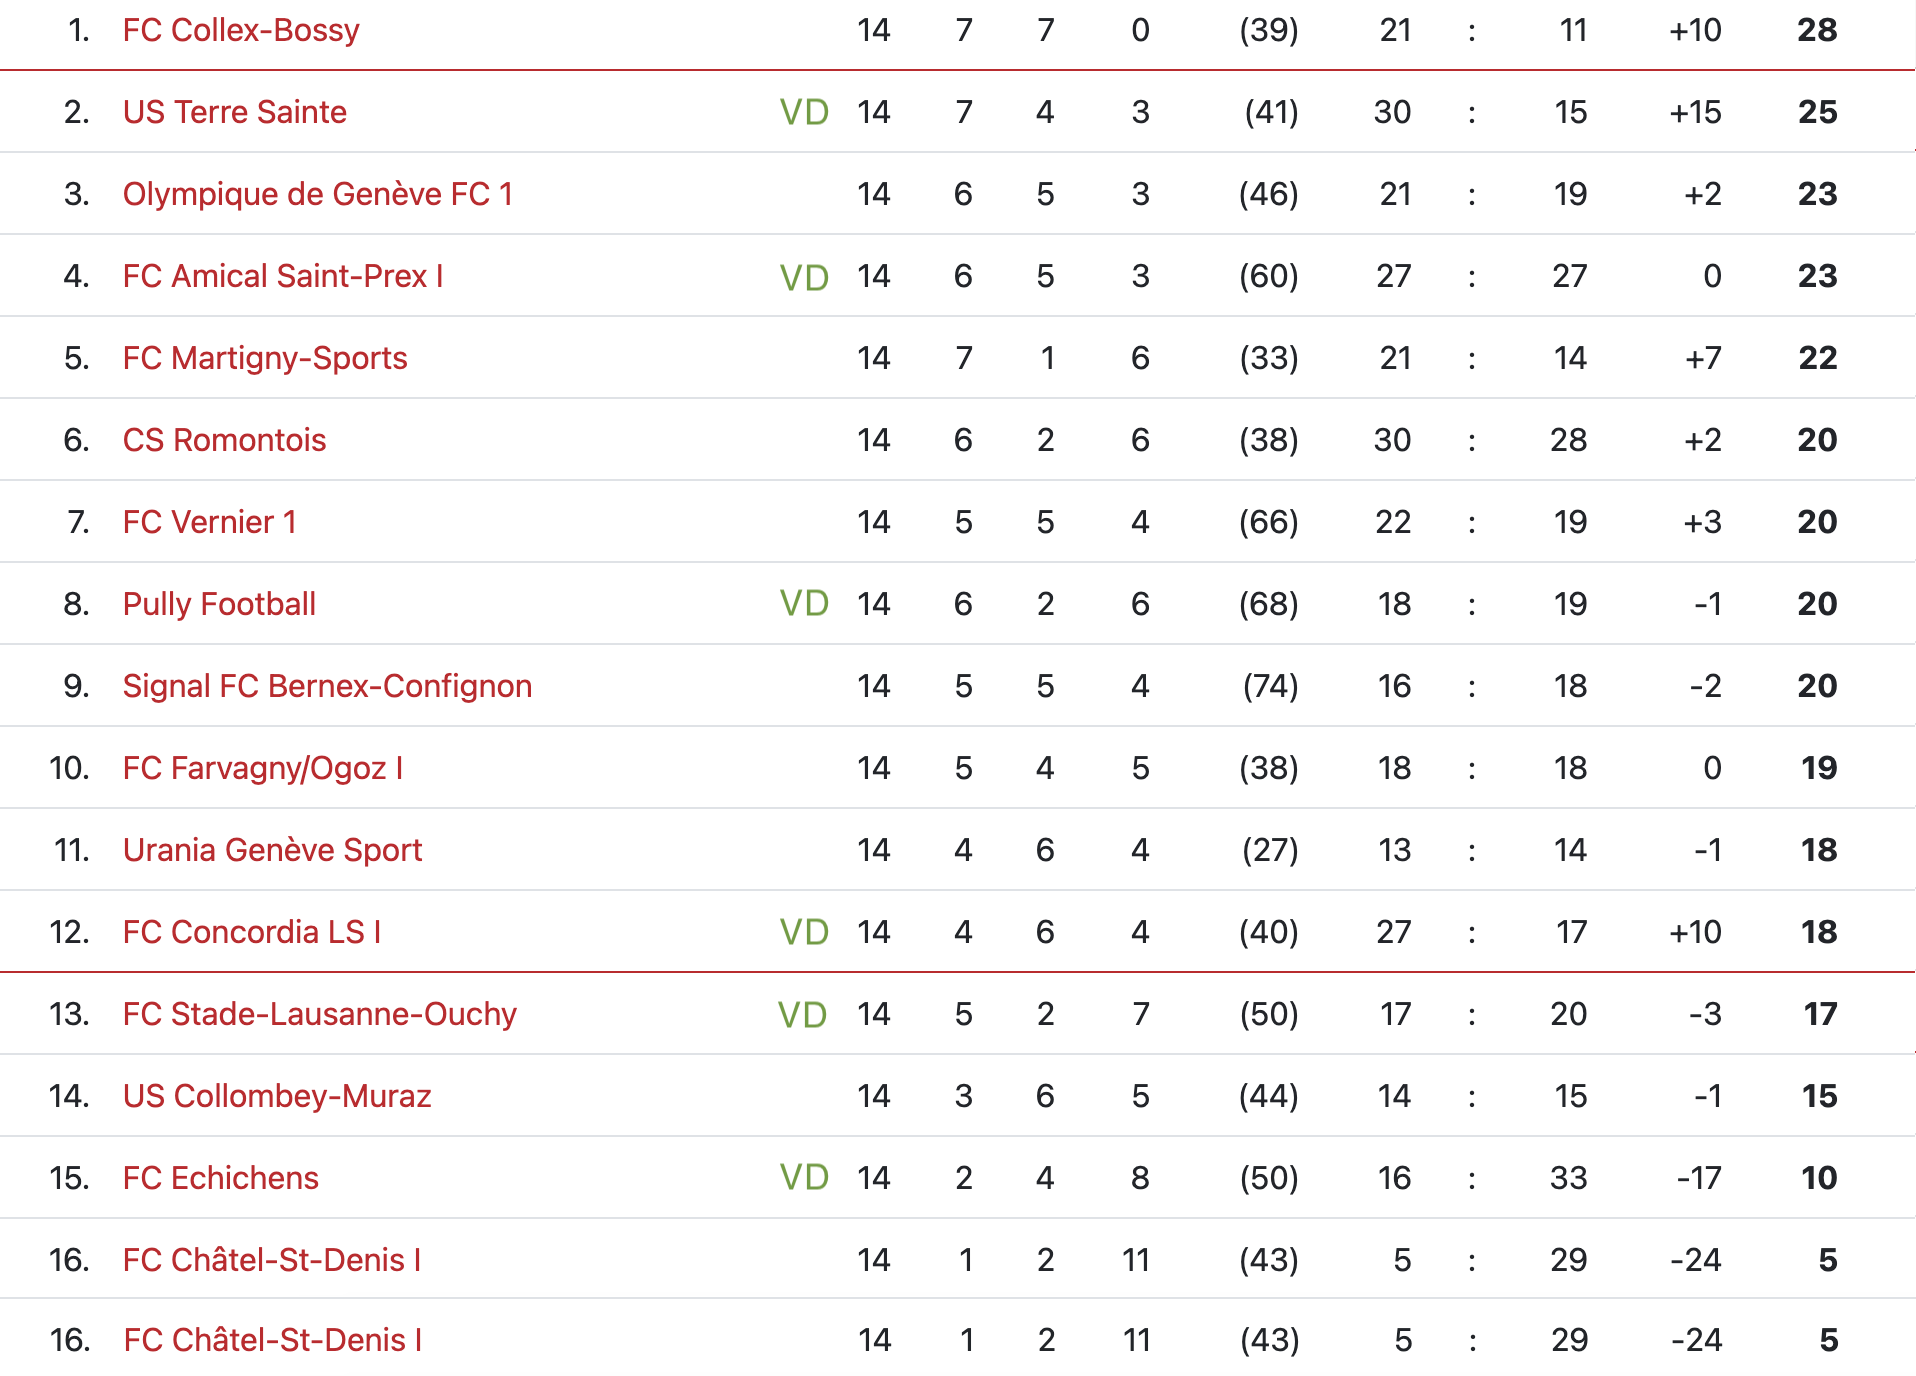Click Olympique de Genève FC 1 link

318,194
